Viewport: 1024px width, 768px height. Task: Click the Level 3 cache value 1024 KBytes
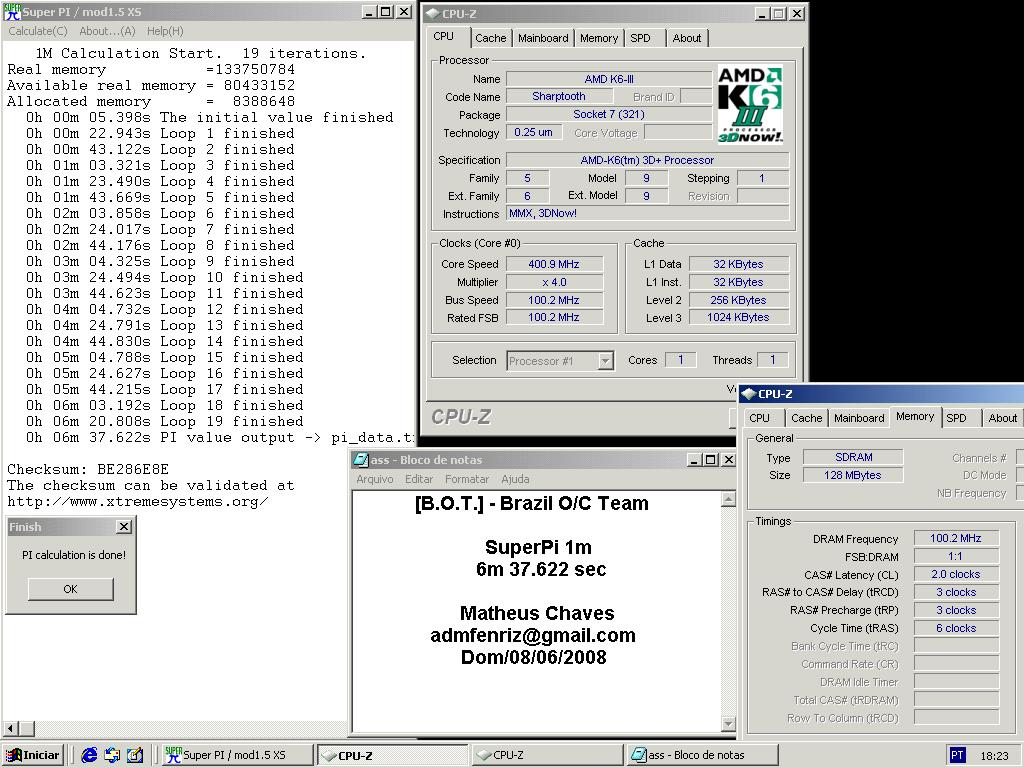point(738,317)
